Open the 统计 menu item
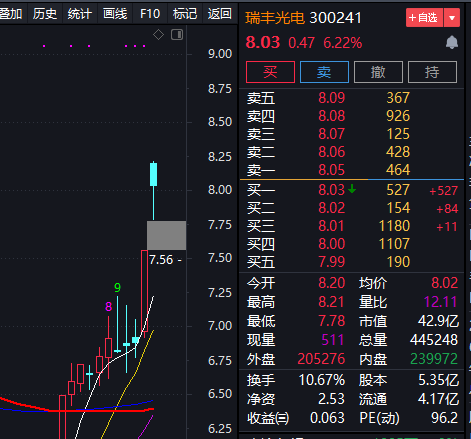Viewport: 471px width, 439px height. [79, 14]
